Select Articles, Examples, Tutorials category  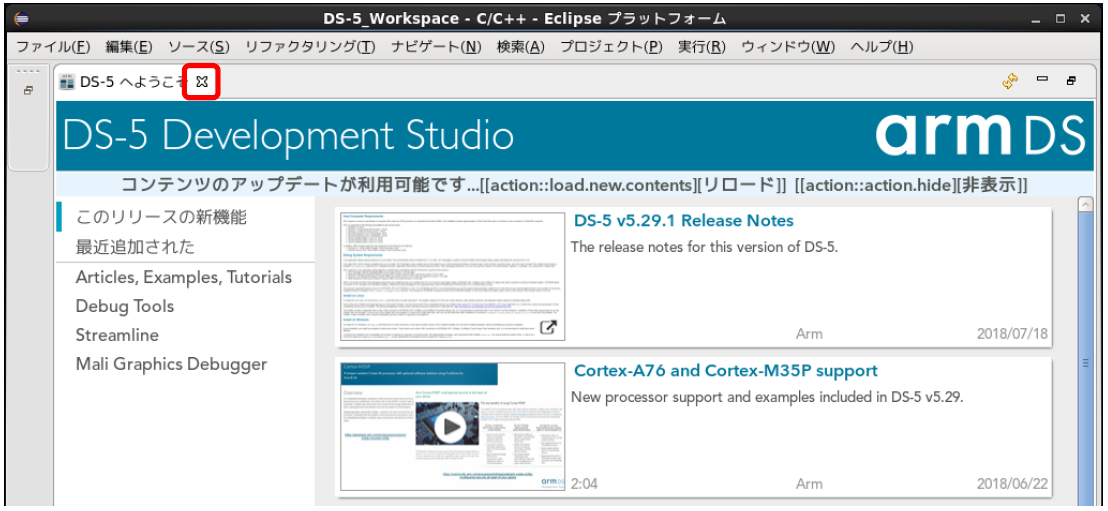coord(184,277)
